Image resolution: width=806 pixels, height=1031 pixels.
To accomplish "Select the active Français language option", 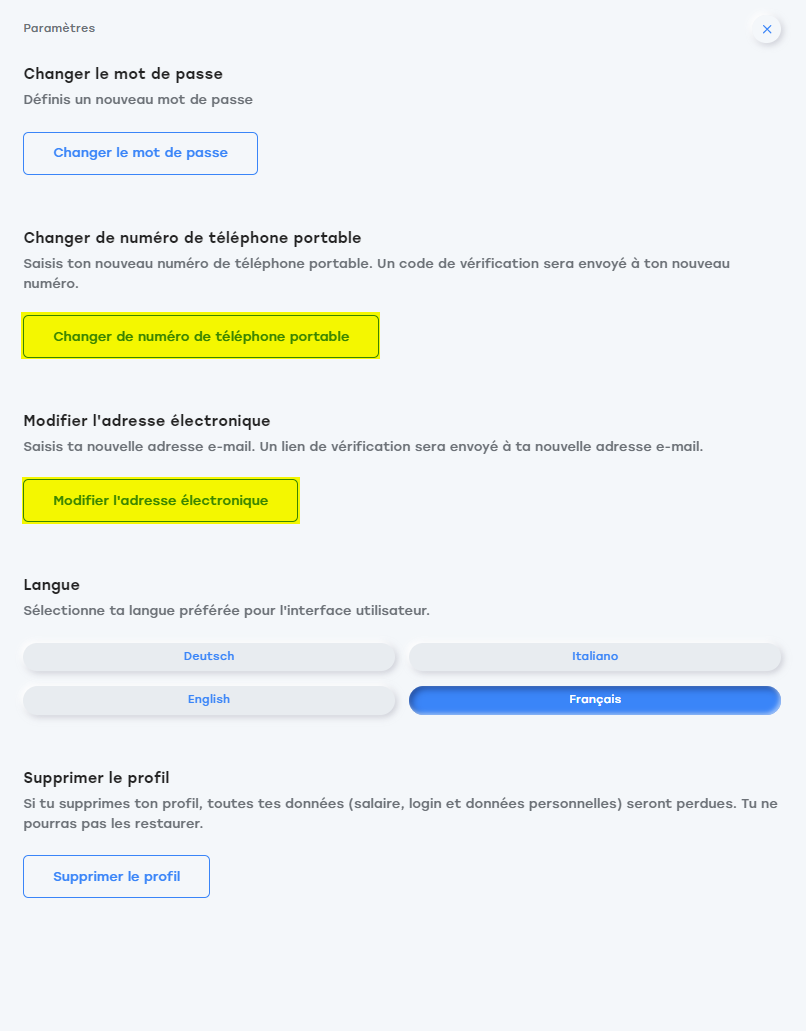I will (595, 700).
